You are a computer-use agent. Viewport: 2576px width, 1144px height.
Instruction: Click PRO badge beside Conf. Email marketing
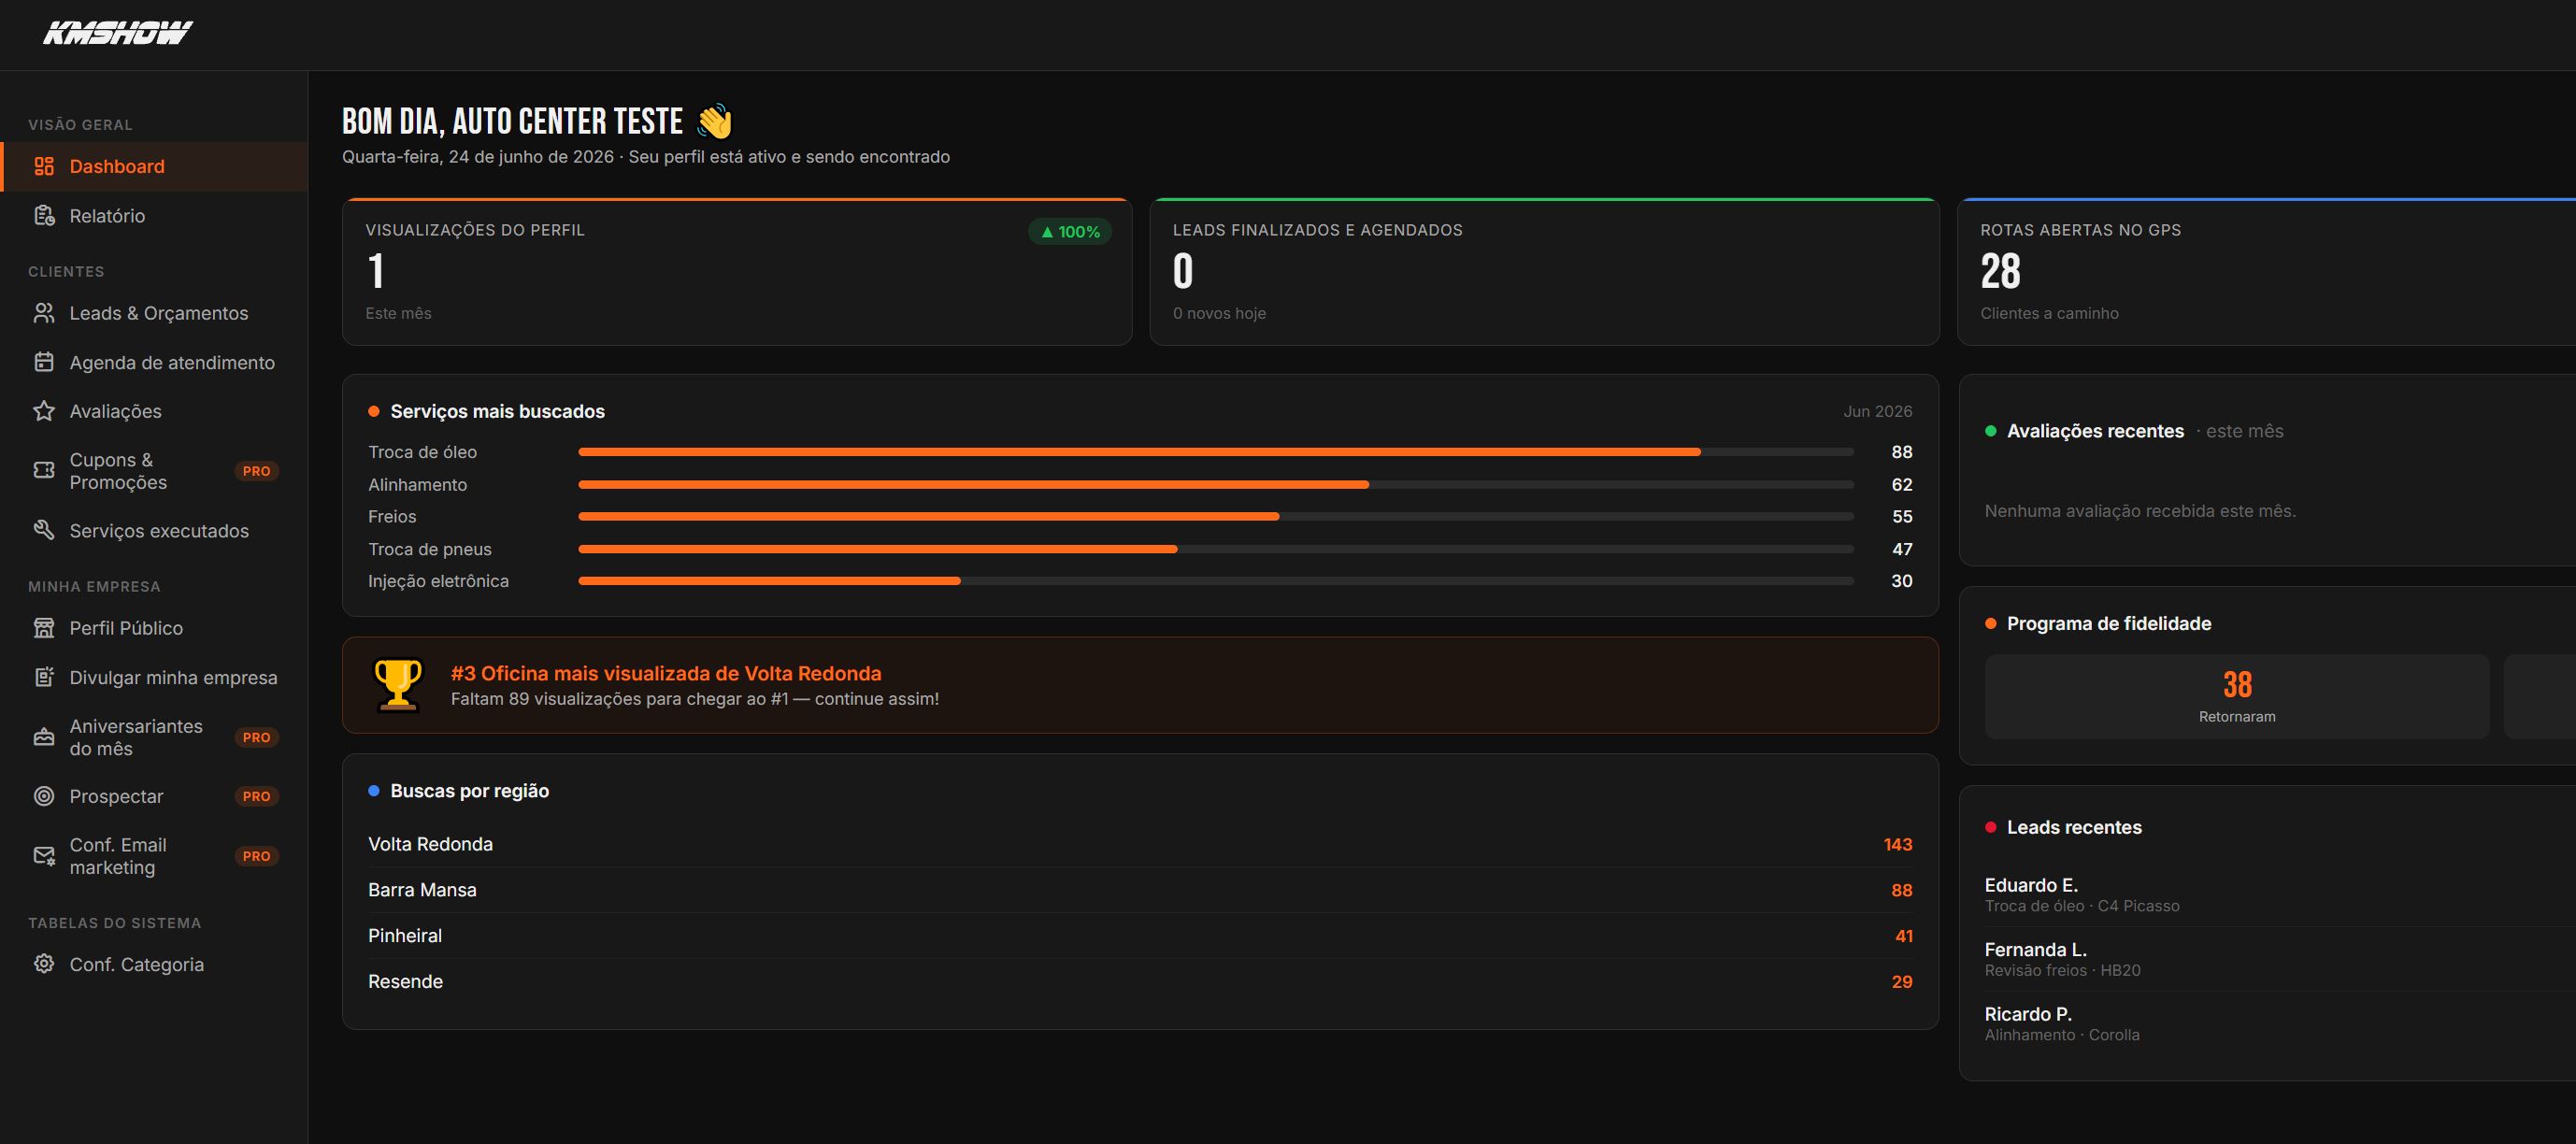256,856
